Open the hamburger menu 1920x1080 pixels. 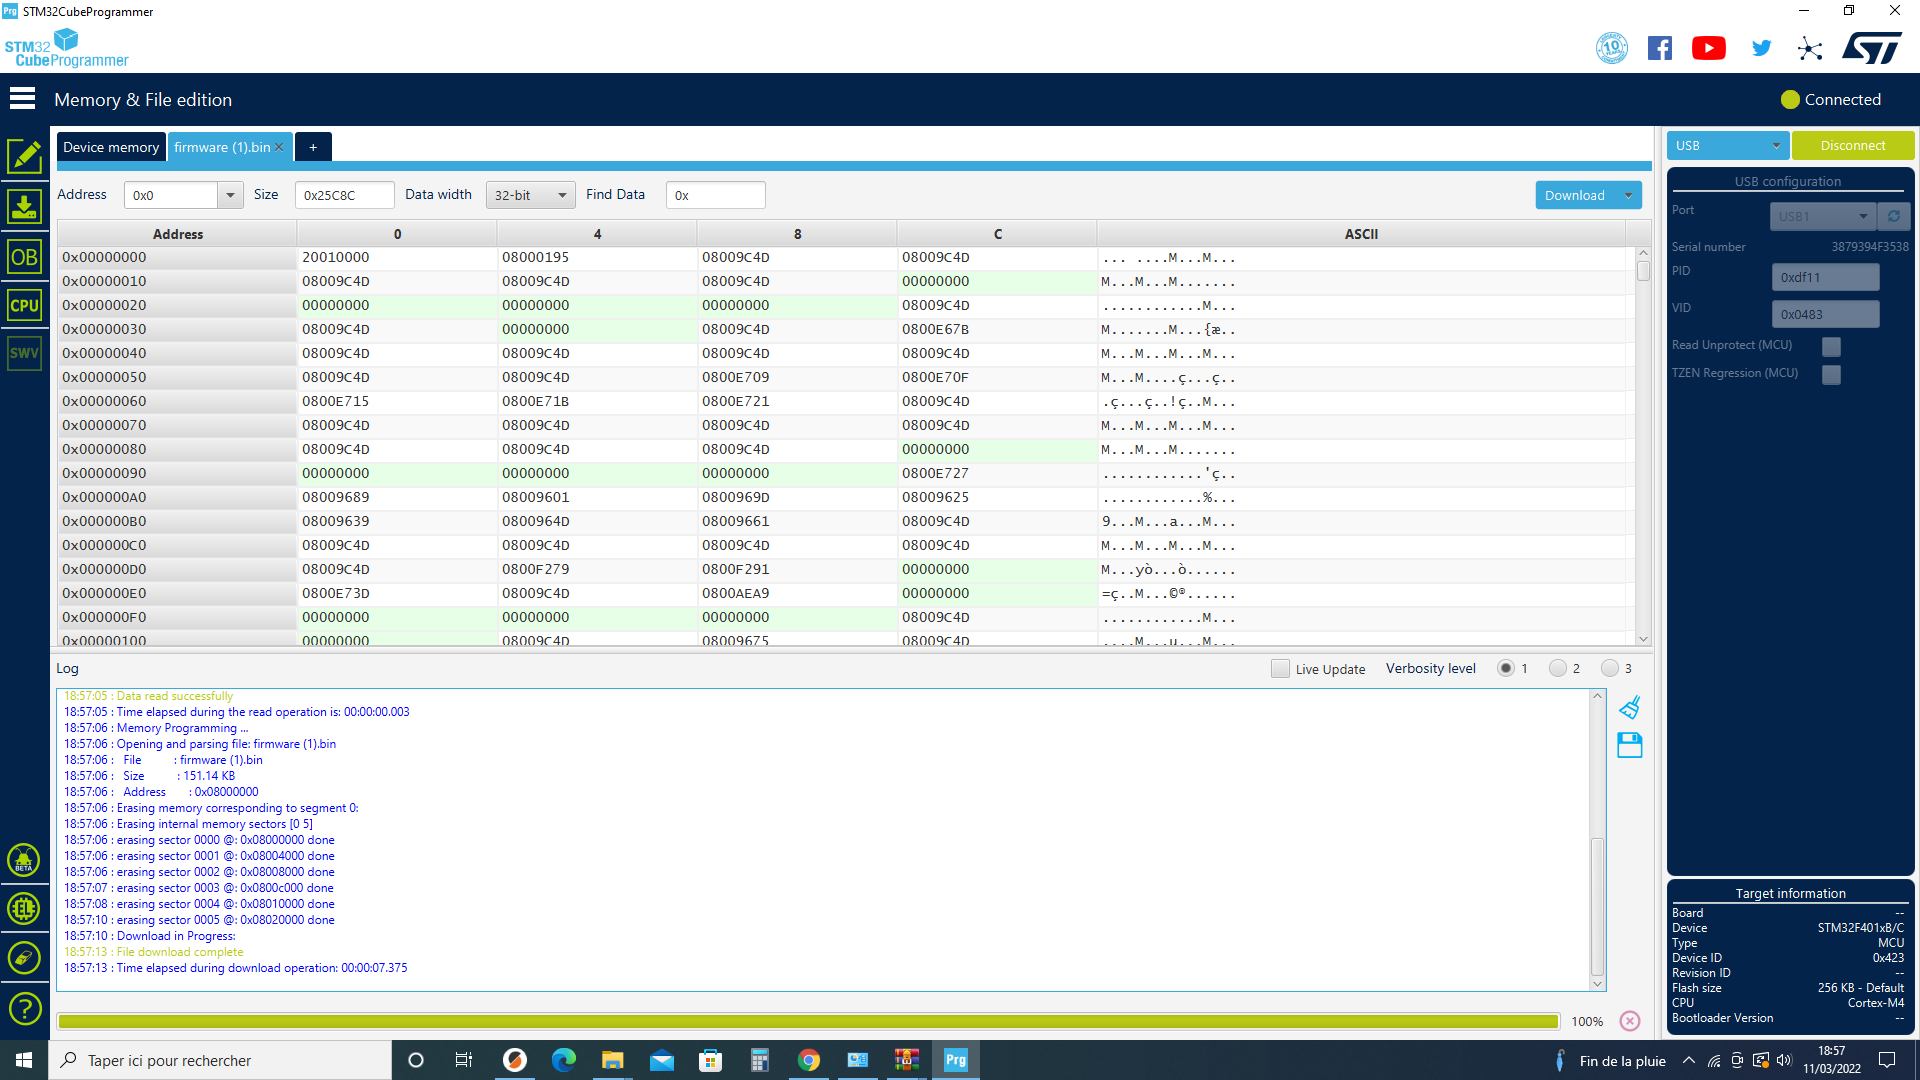tap(22, 99)
